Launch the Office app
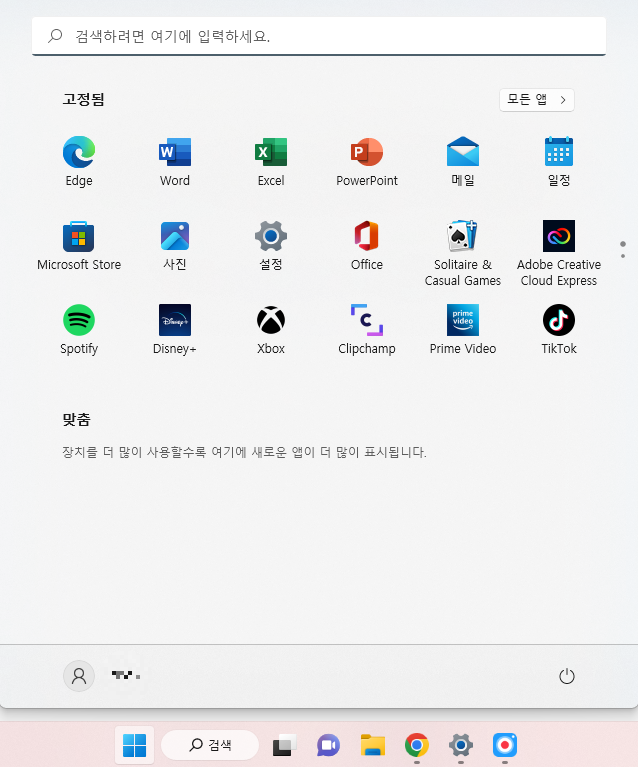 (366, 246)
